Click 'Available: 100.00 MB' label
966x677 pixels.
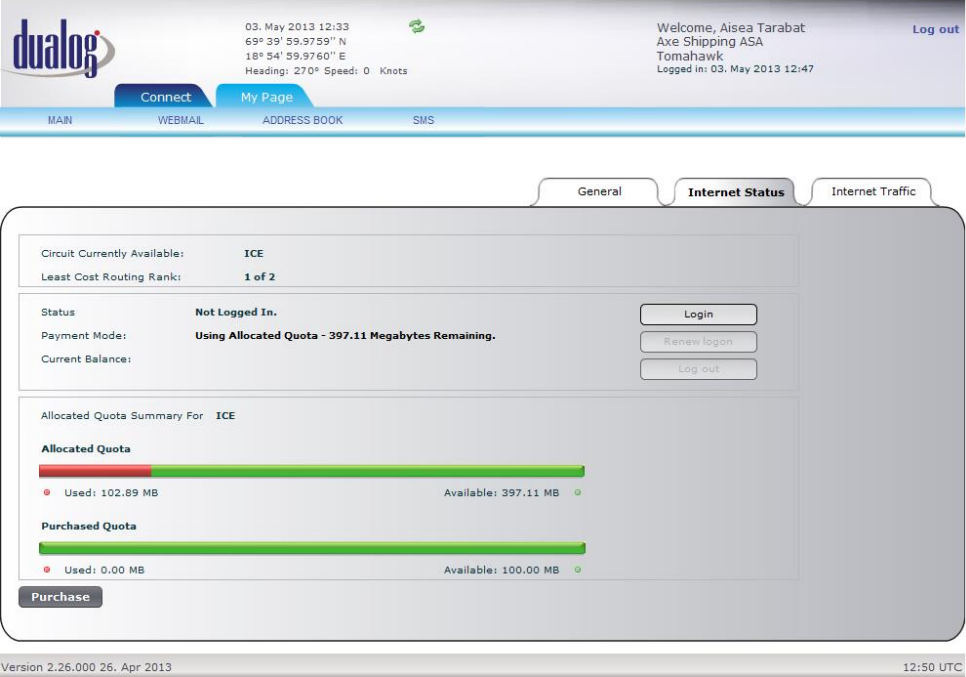[501, 570]
